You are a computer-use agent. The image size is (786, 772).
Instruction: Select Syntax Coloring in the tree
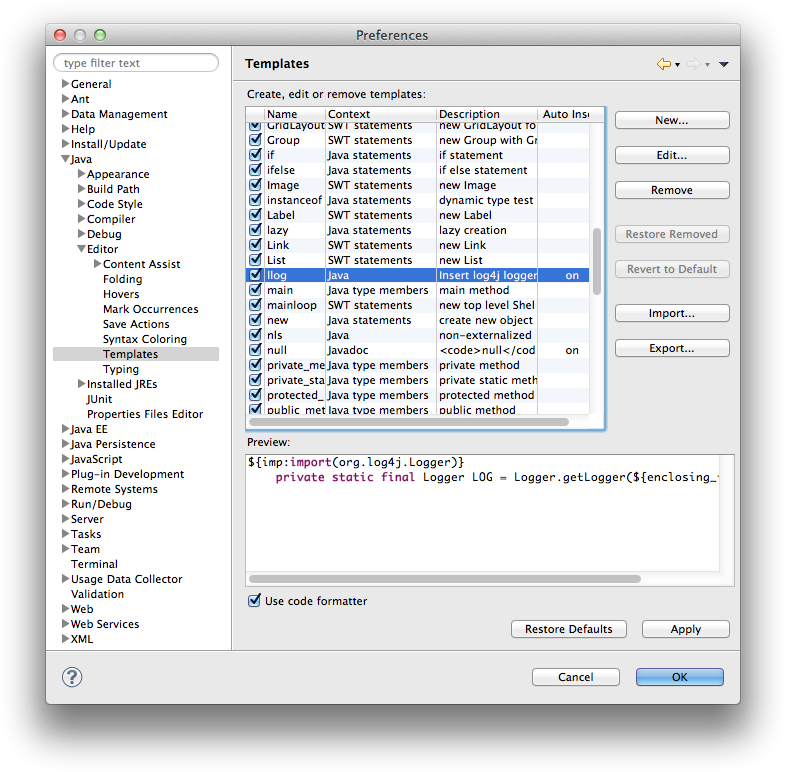(144, 339)
